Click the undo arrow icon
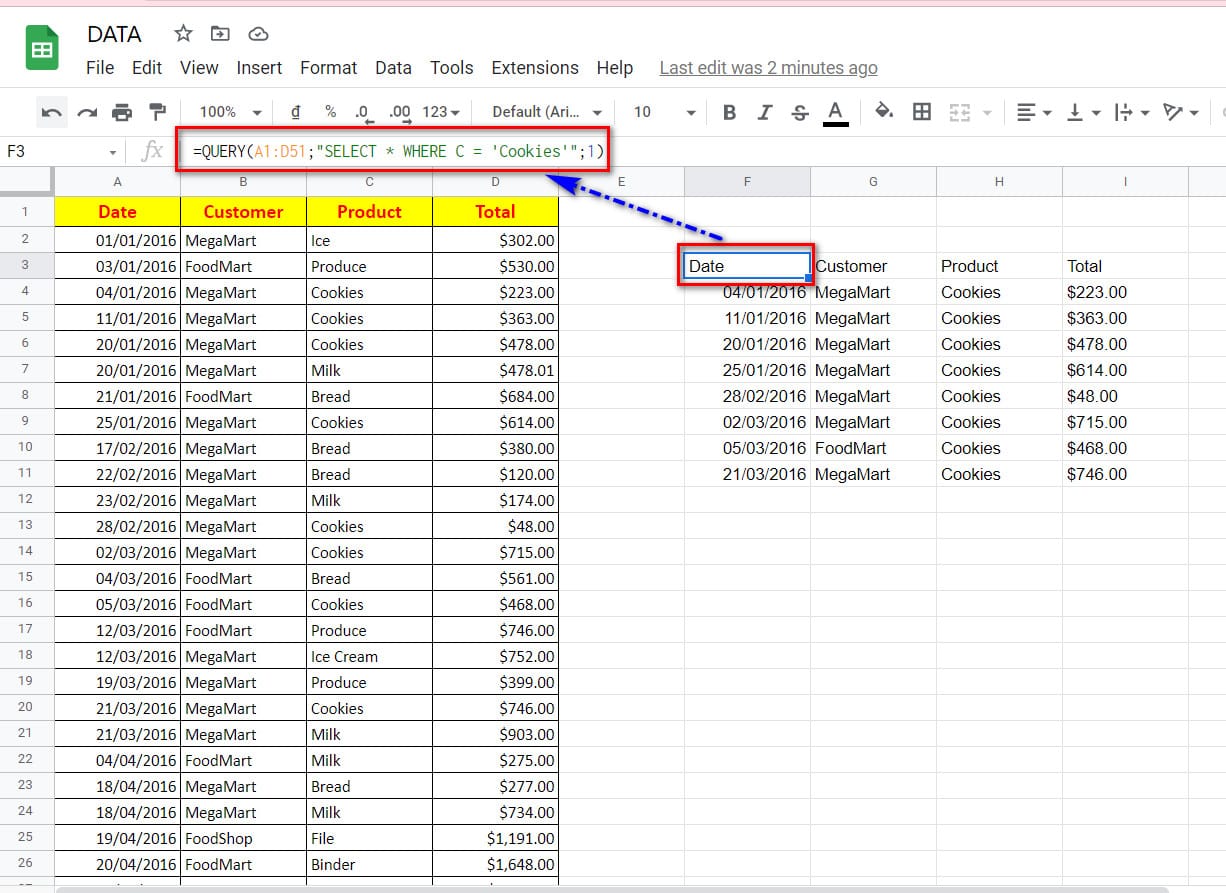The height and width of the screenshot is (893, 1226). point(52,112)
